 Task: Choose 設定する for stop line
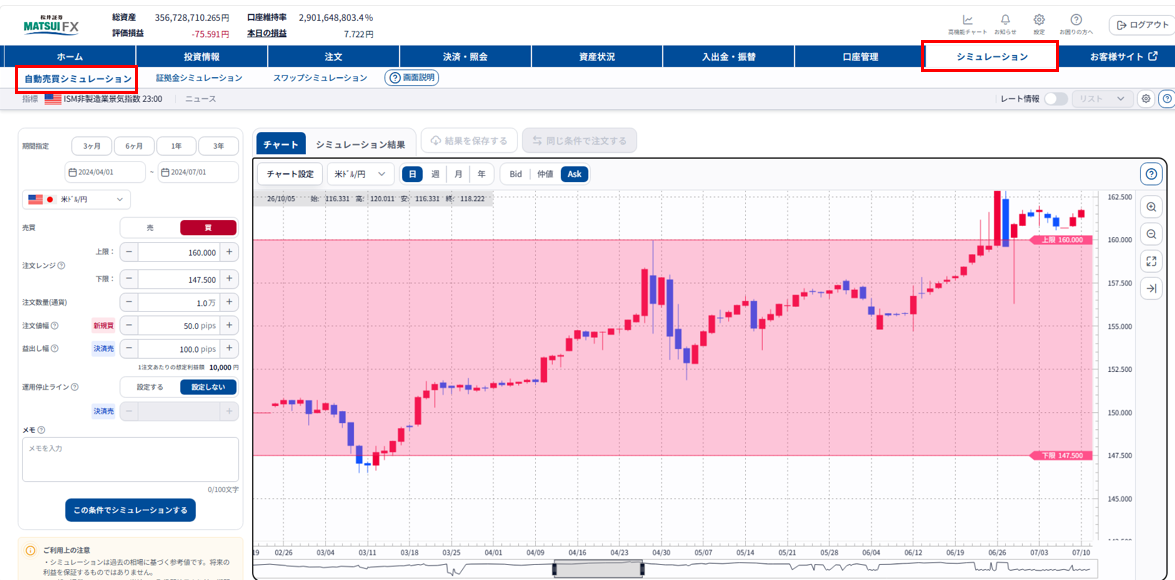point(150,387)
